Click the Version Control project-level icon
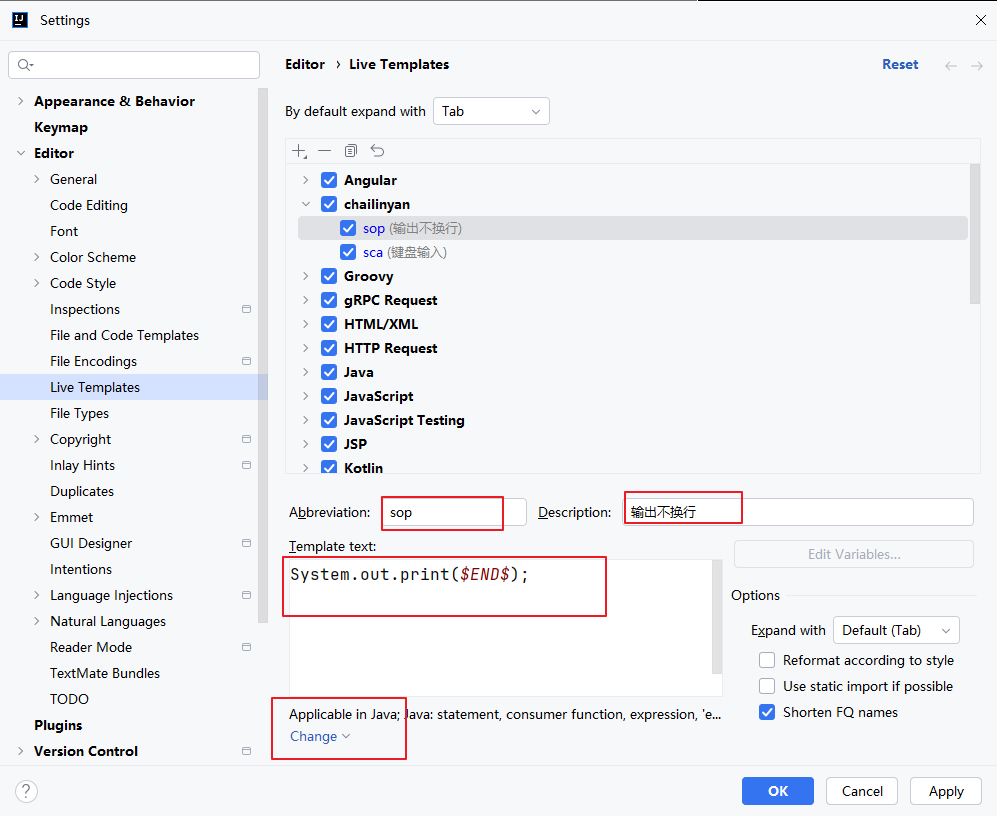 tap(247, 751)
